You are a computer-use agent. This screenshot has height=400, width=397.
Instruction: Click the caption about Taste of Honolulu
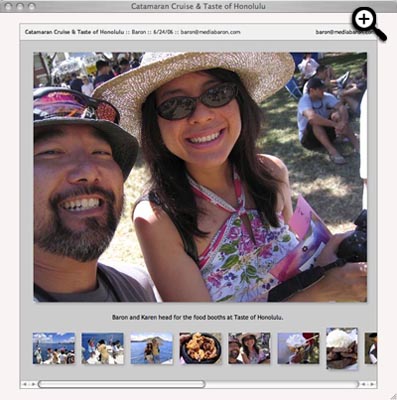coord(198,317)
